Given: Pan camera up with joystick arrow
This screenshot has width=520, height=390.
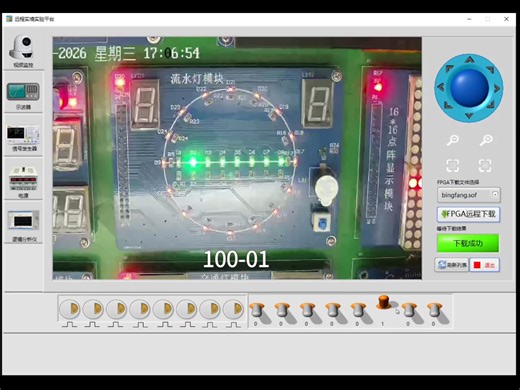Looking at the screenshot, I should click(470, 60).
